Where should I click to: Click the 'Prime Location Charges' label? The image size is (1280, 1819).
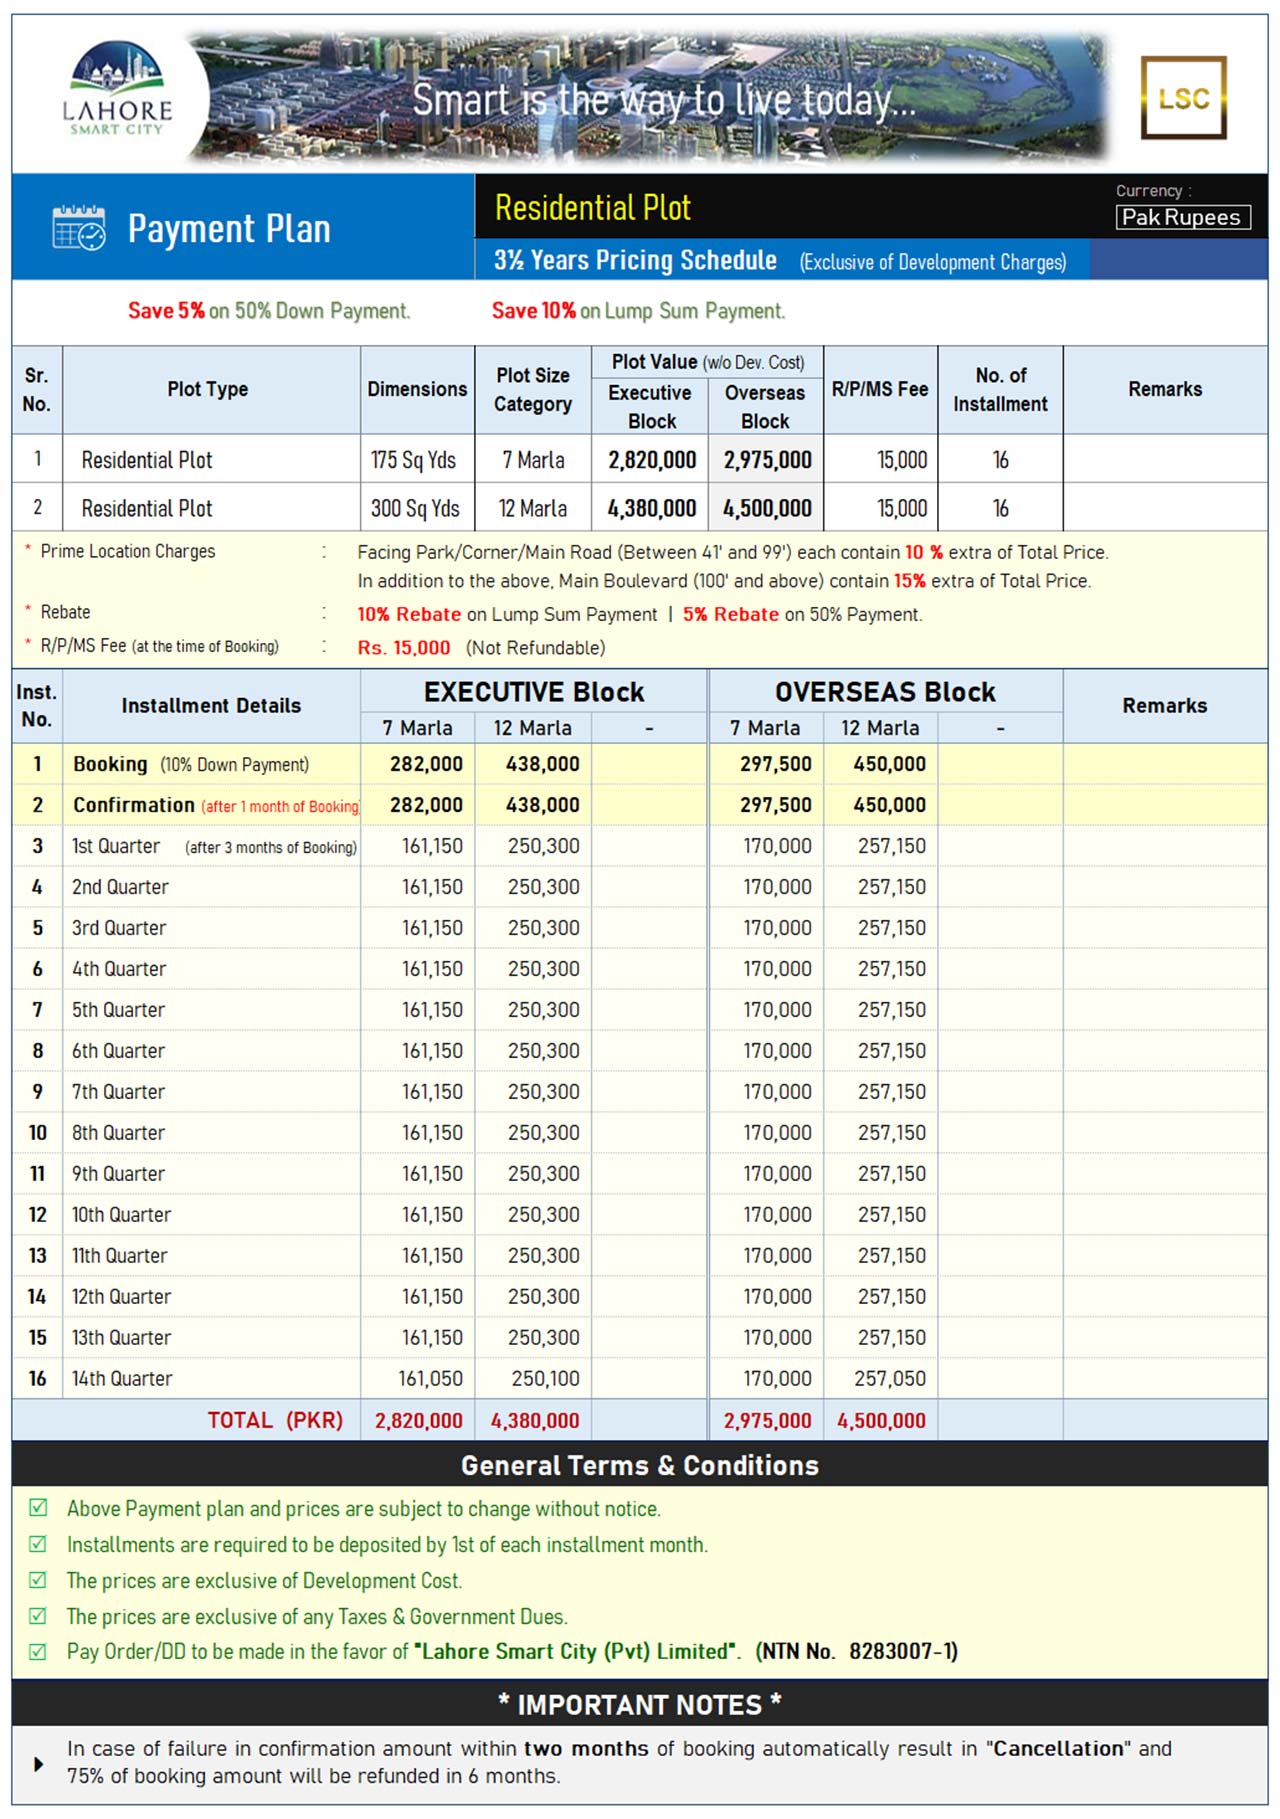click(128, 551)
